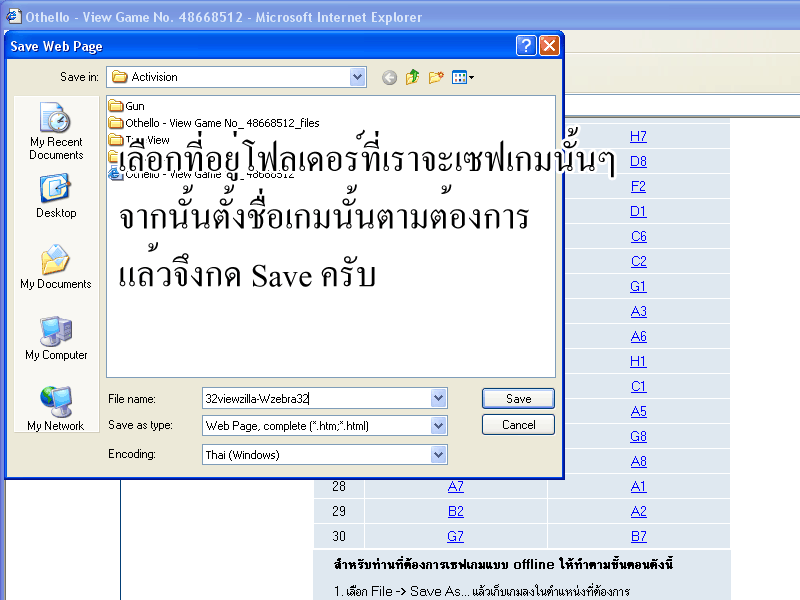Image resolution: width=800 pixels, height=600 pixels.
Task: Follow the C6 move link
Action: pyautogui.click(x=638, y=236)
